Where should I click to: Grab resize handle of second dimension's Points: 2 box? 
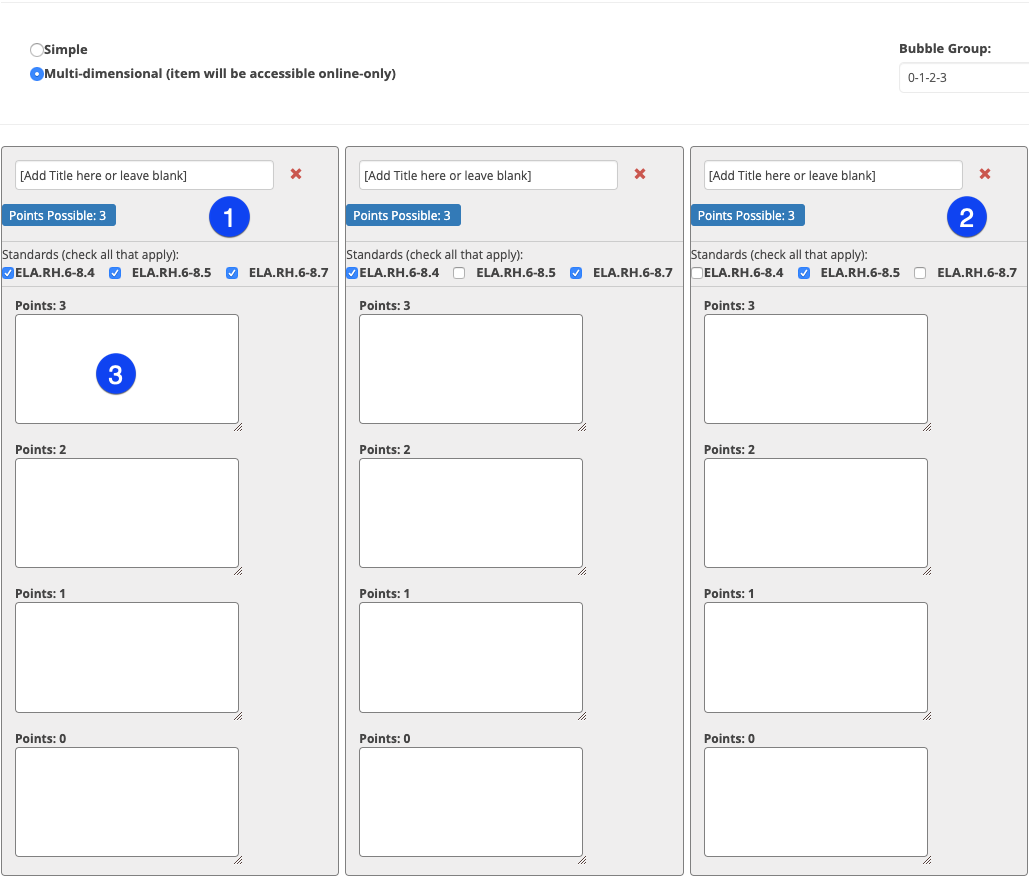tap(582, 572)
